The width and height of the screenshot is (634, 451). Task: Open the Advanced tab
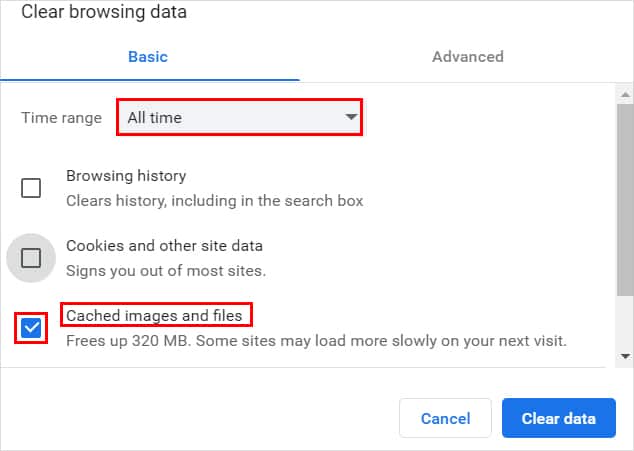click(467, 57)
